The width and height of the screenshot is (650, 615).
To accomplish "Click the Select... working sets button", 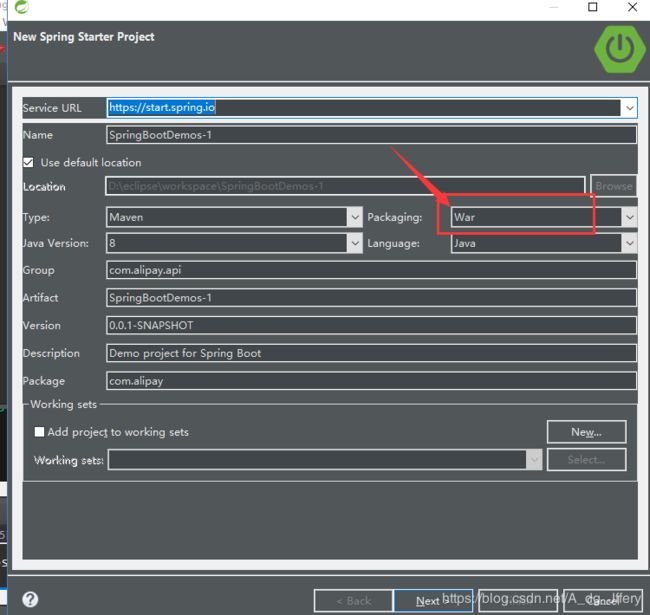I will [x=586, y=460].
